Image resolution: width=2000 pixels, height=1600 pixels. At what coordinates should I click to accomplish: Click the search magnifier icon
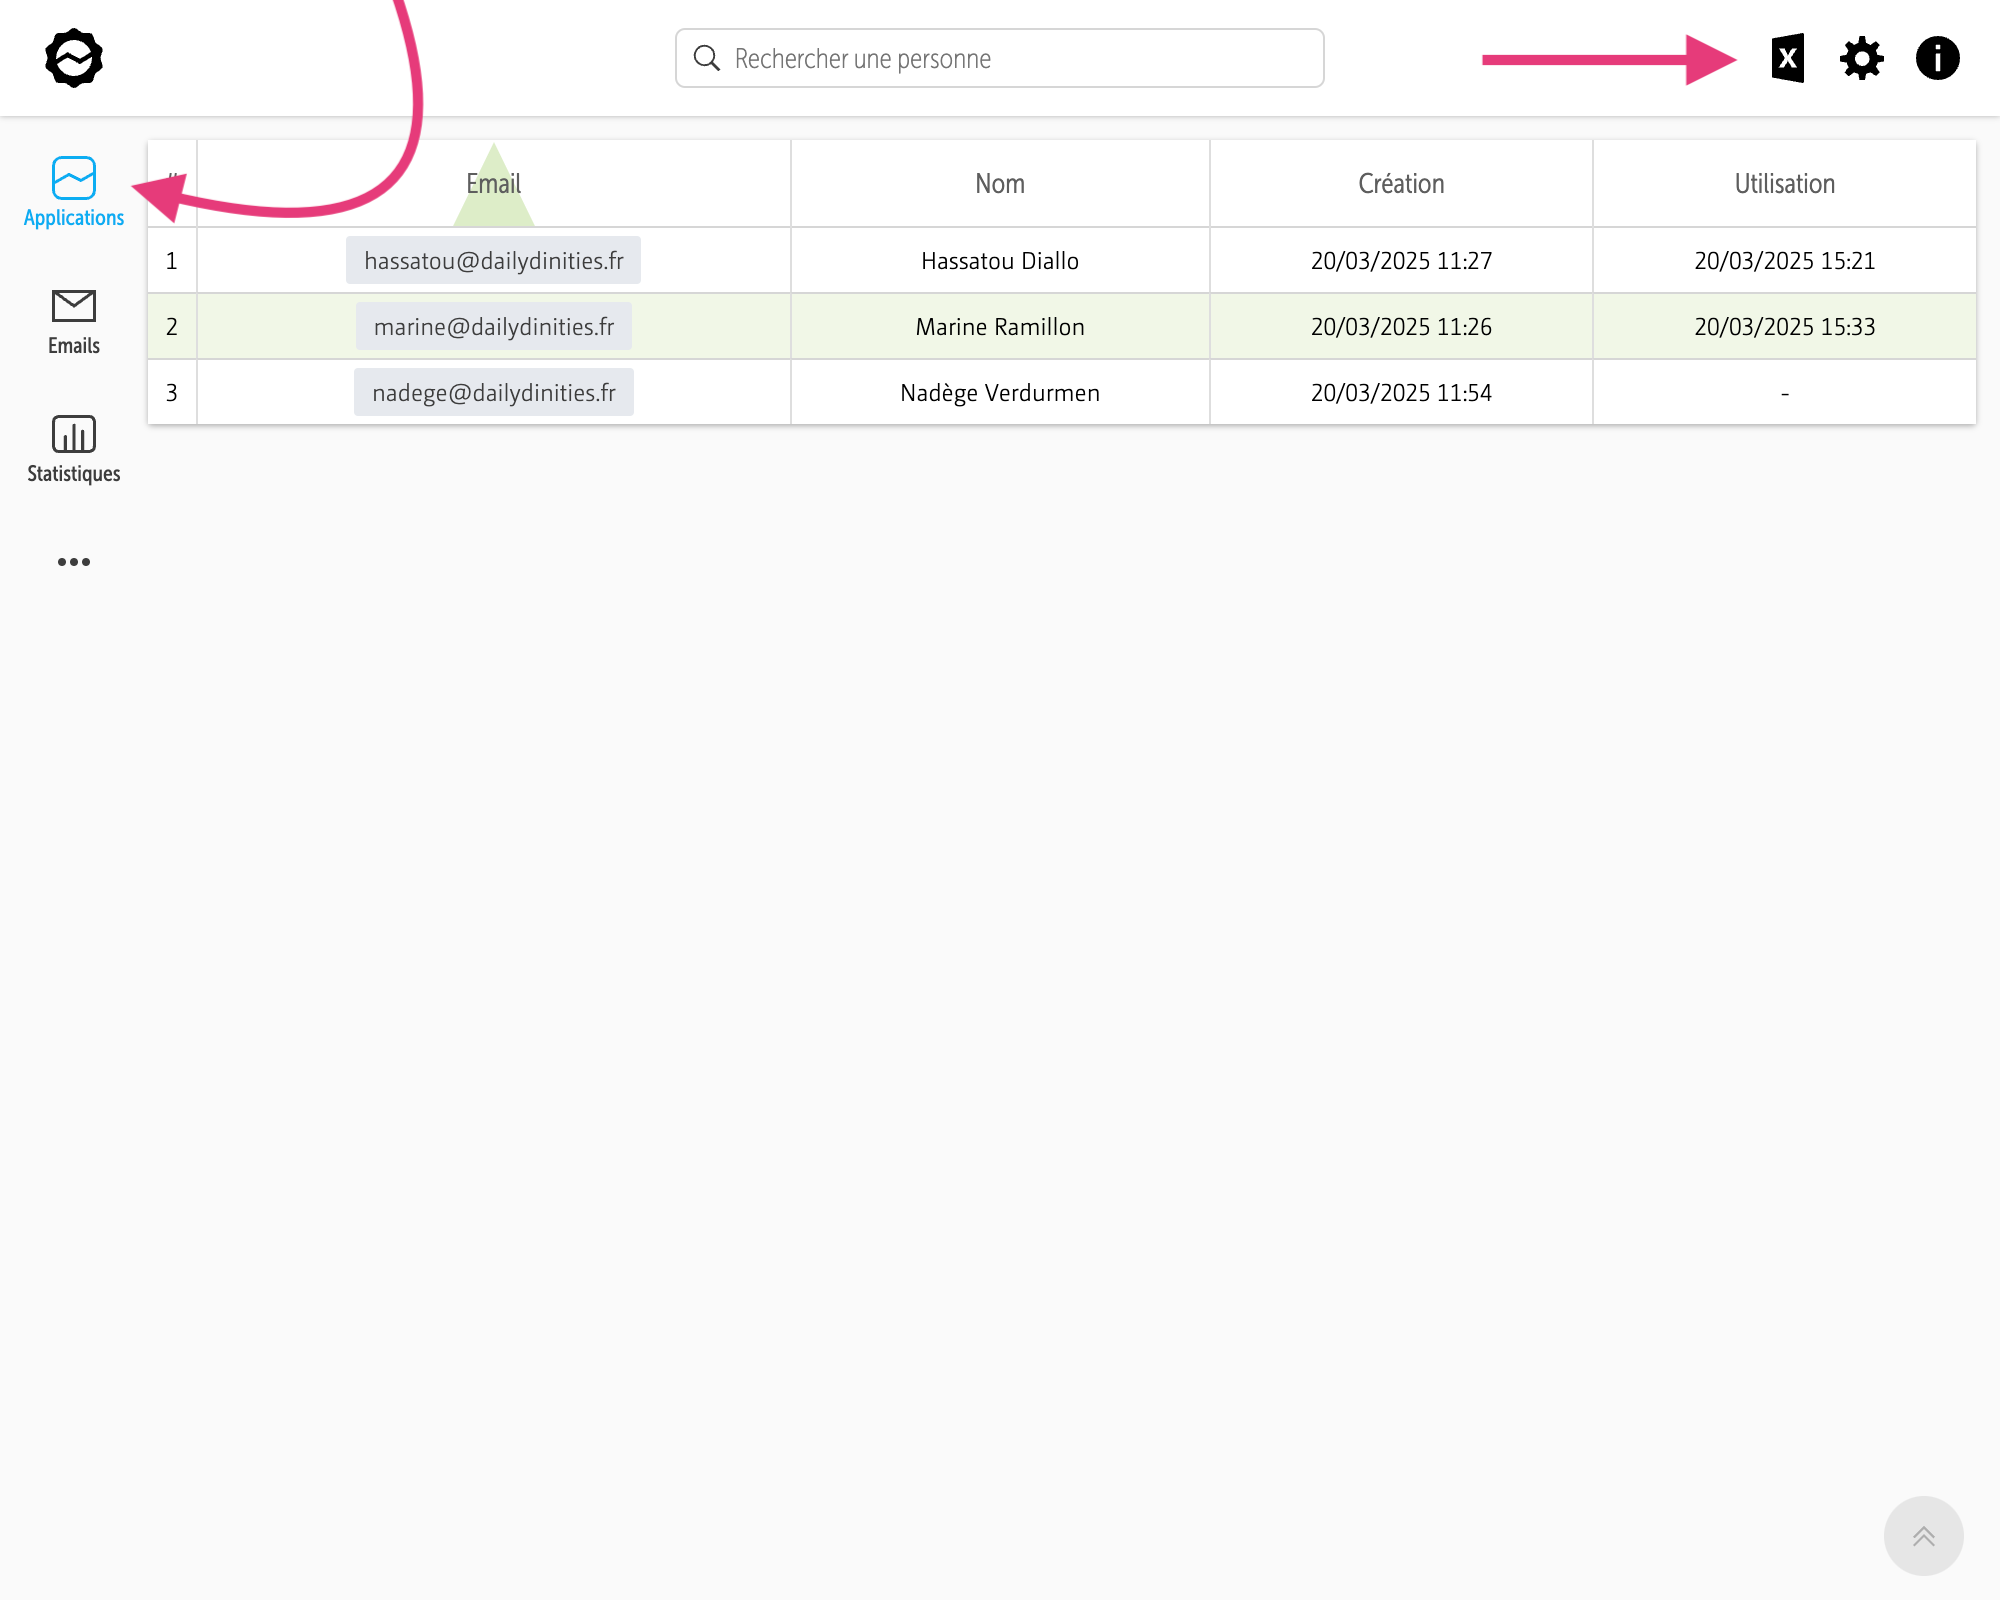(x=707, y=58)
